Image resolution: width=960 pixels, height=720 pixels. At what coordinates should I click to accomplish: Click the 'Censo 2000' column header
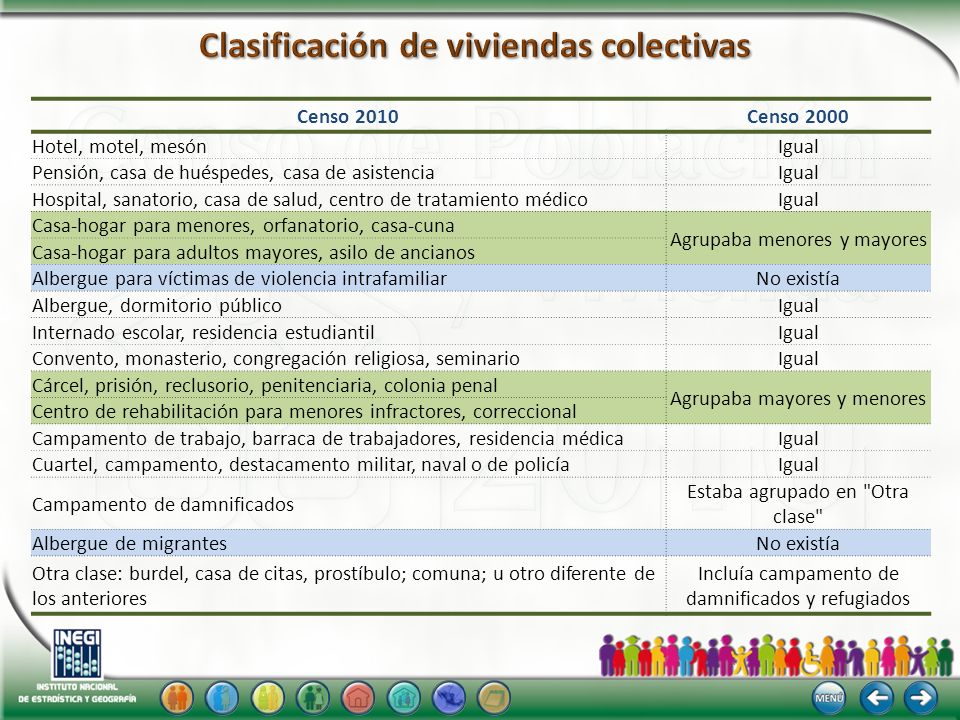click(x=797, y=116)
